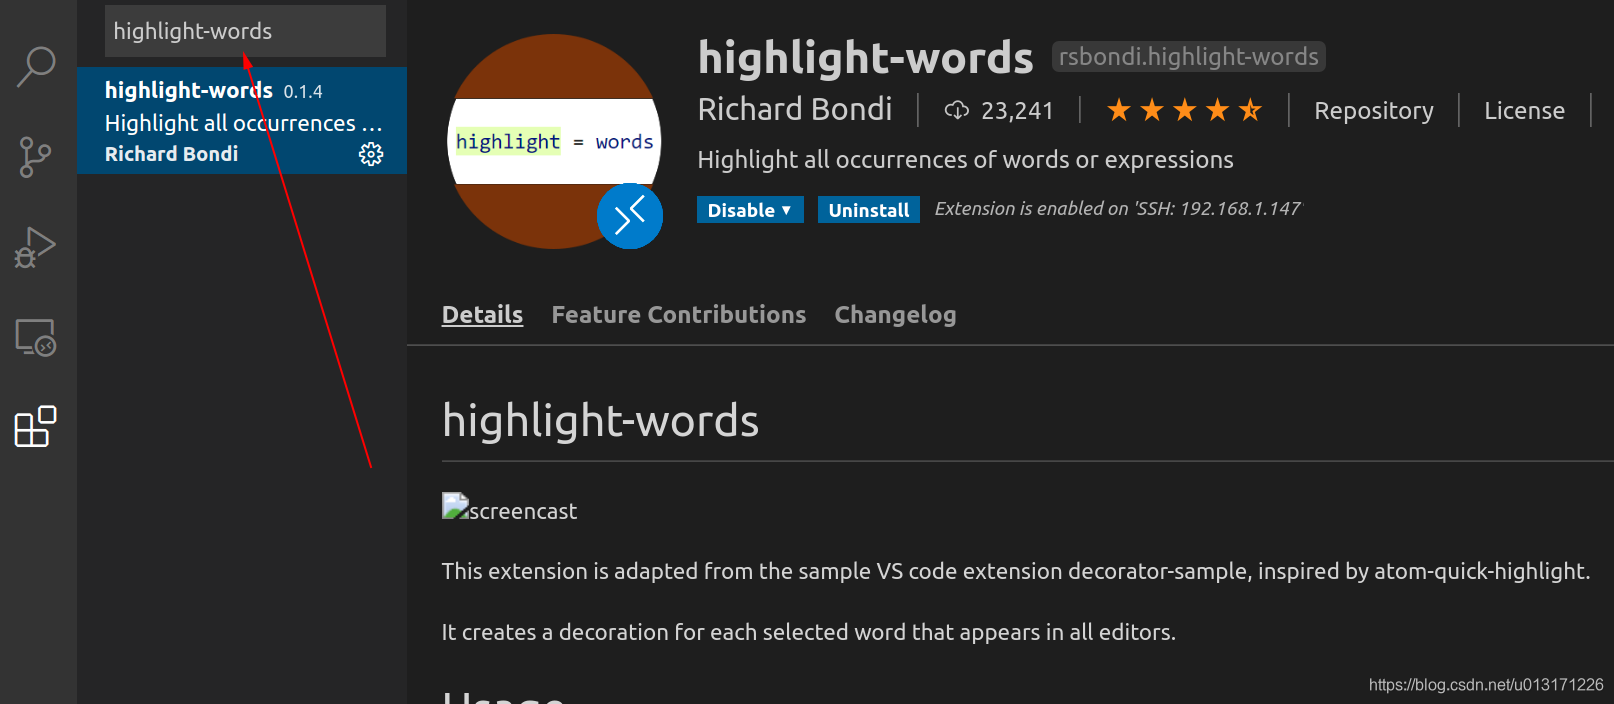Switch to the Details tab

coord(482,315)
